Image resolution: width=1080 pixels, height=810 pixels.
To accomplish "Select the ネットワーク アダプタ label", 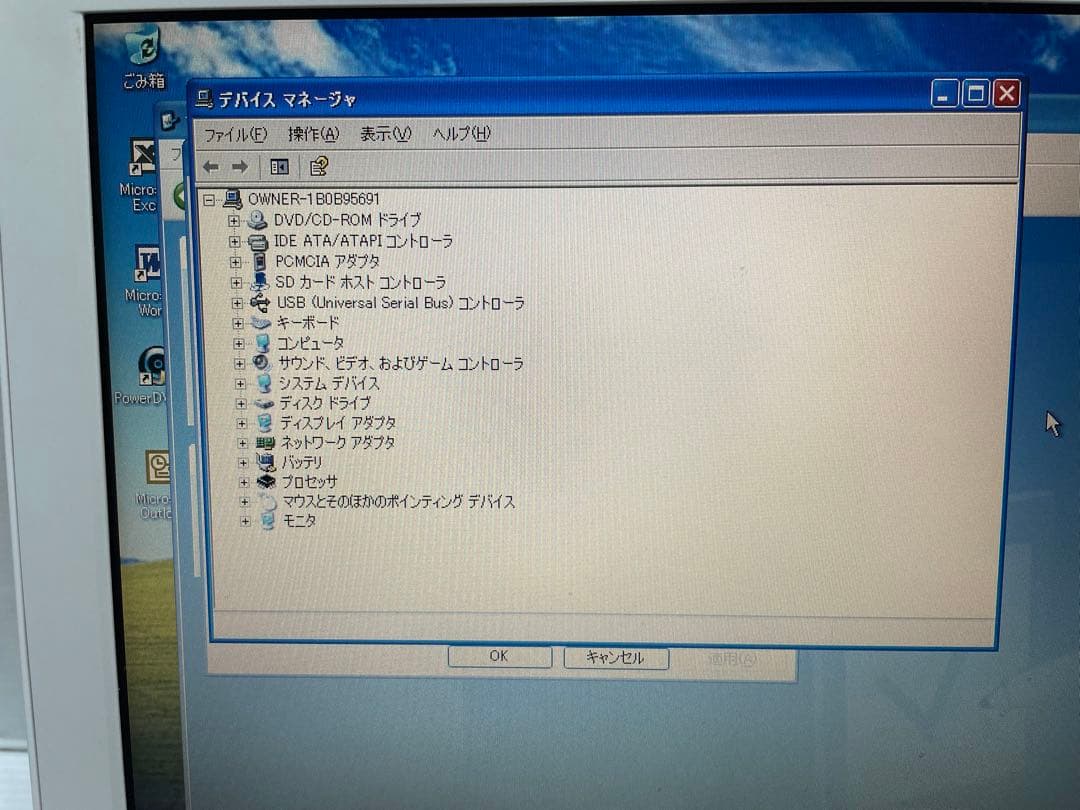I will [x=338, y=442].
